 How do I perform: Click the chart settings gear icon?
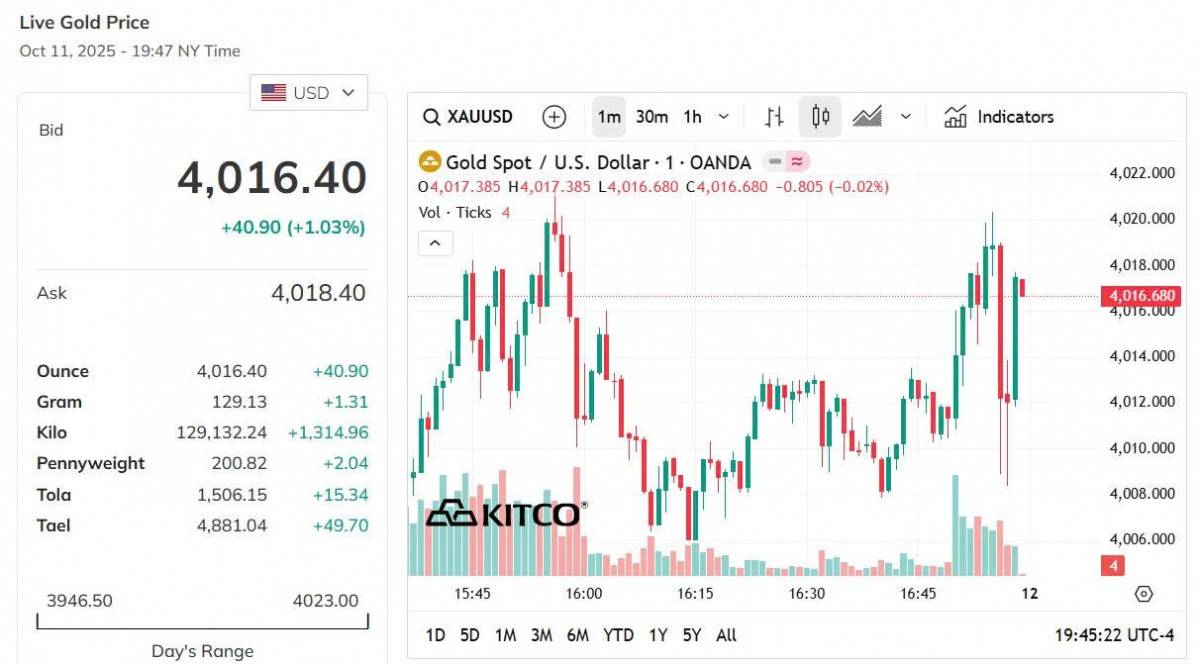tap(1146, 593)
